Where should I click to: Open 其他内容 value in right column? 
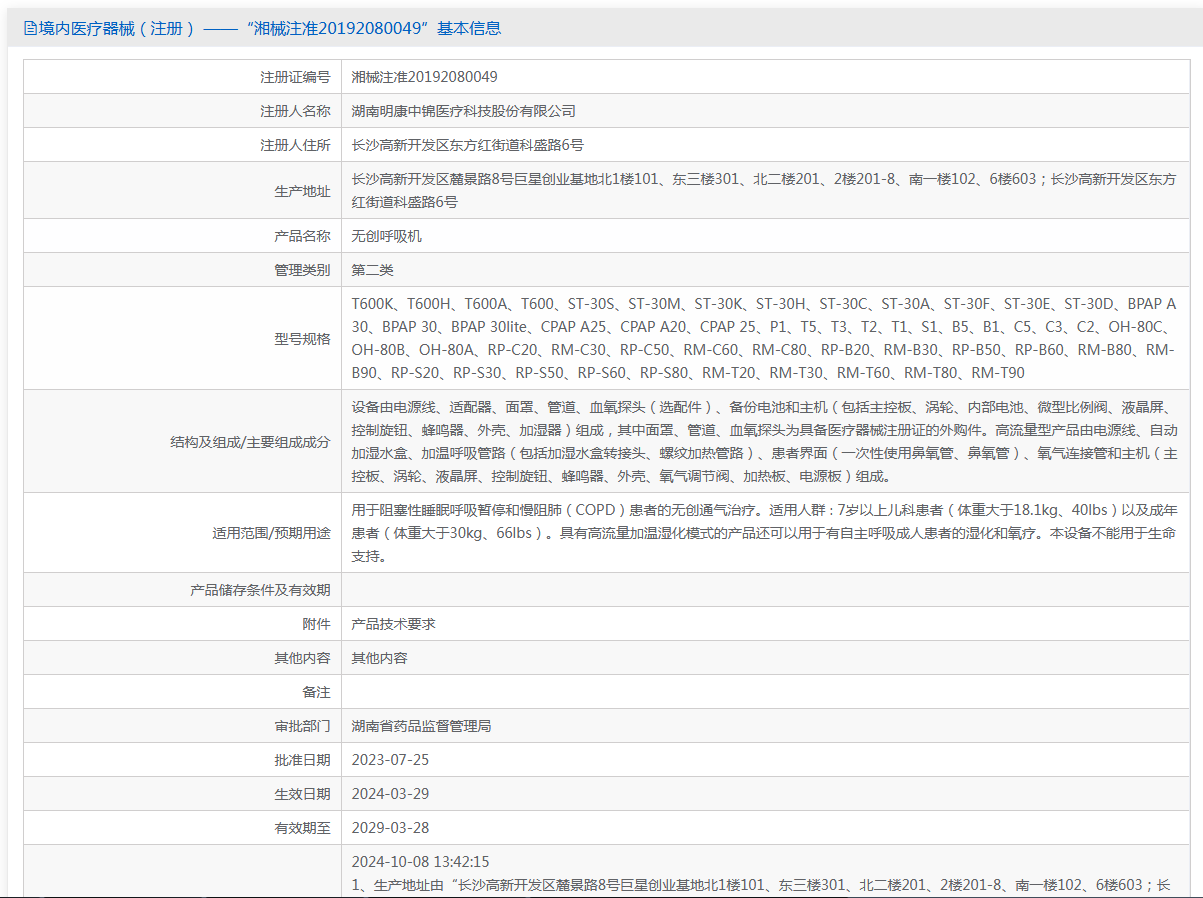(x=380, y=658)
